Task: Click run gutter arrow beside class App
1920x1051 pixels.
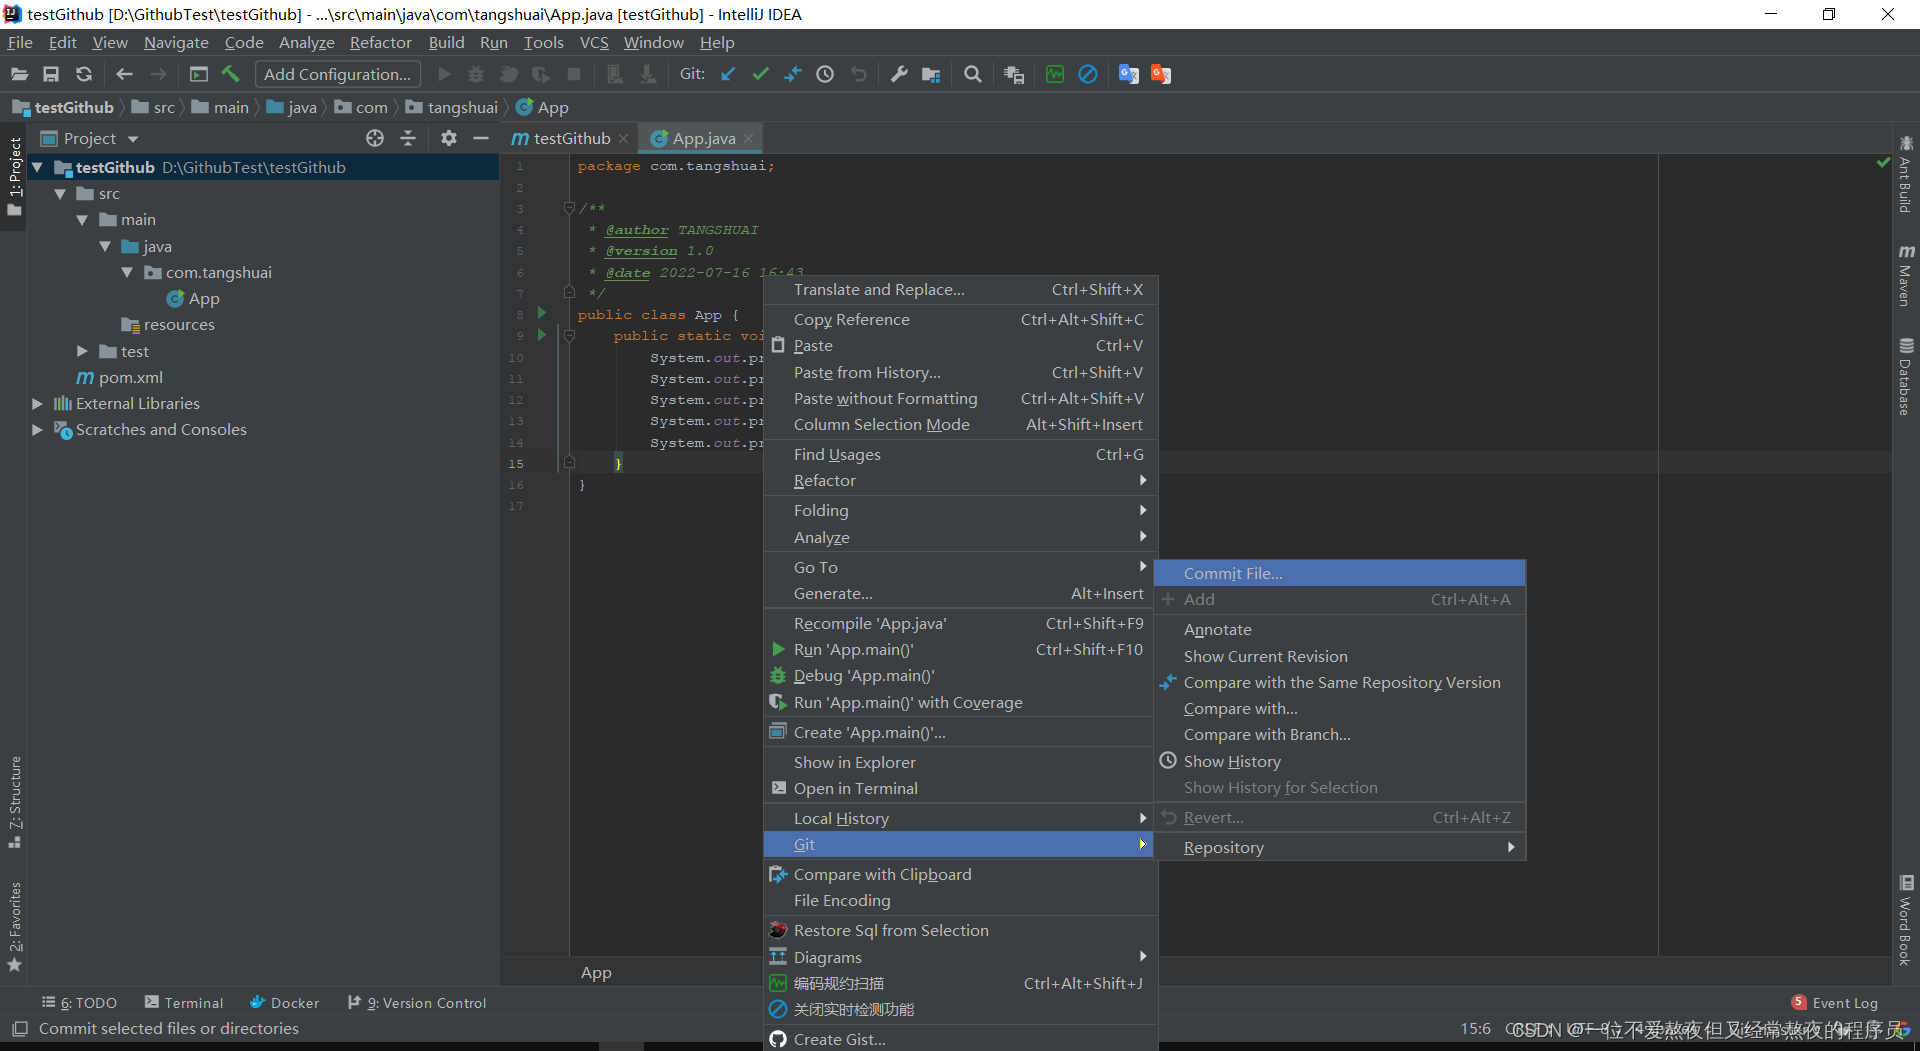Action: 542,313
